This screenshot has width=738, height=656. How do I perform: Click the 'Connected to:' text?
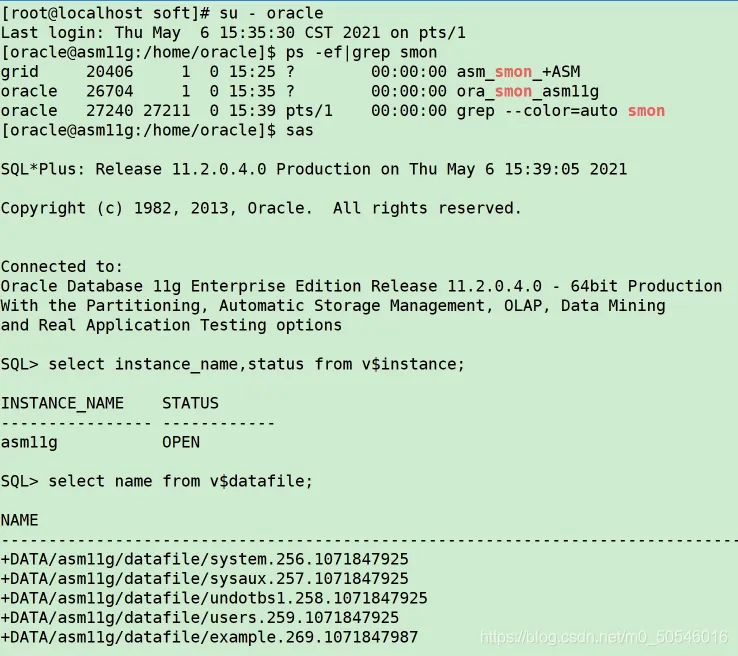point(62,267)
